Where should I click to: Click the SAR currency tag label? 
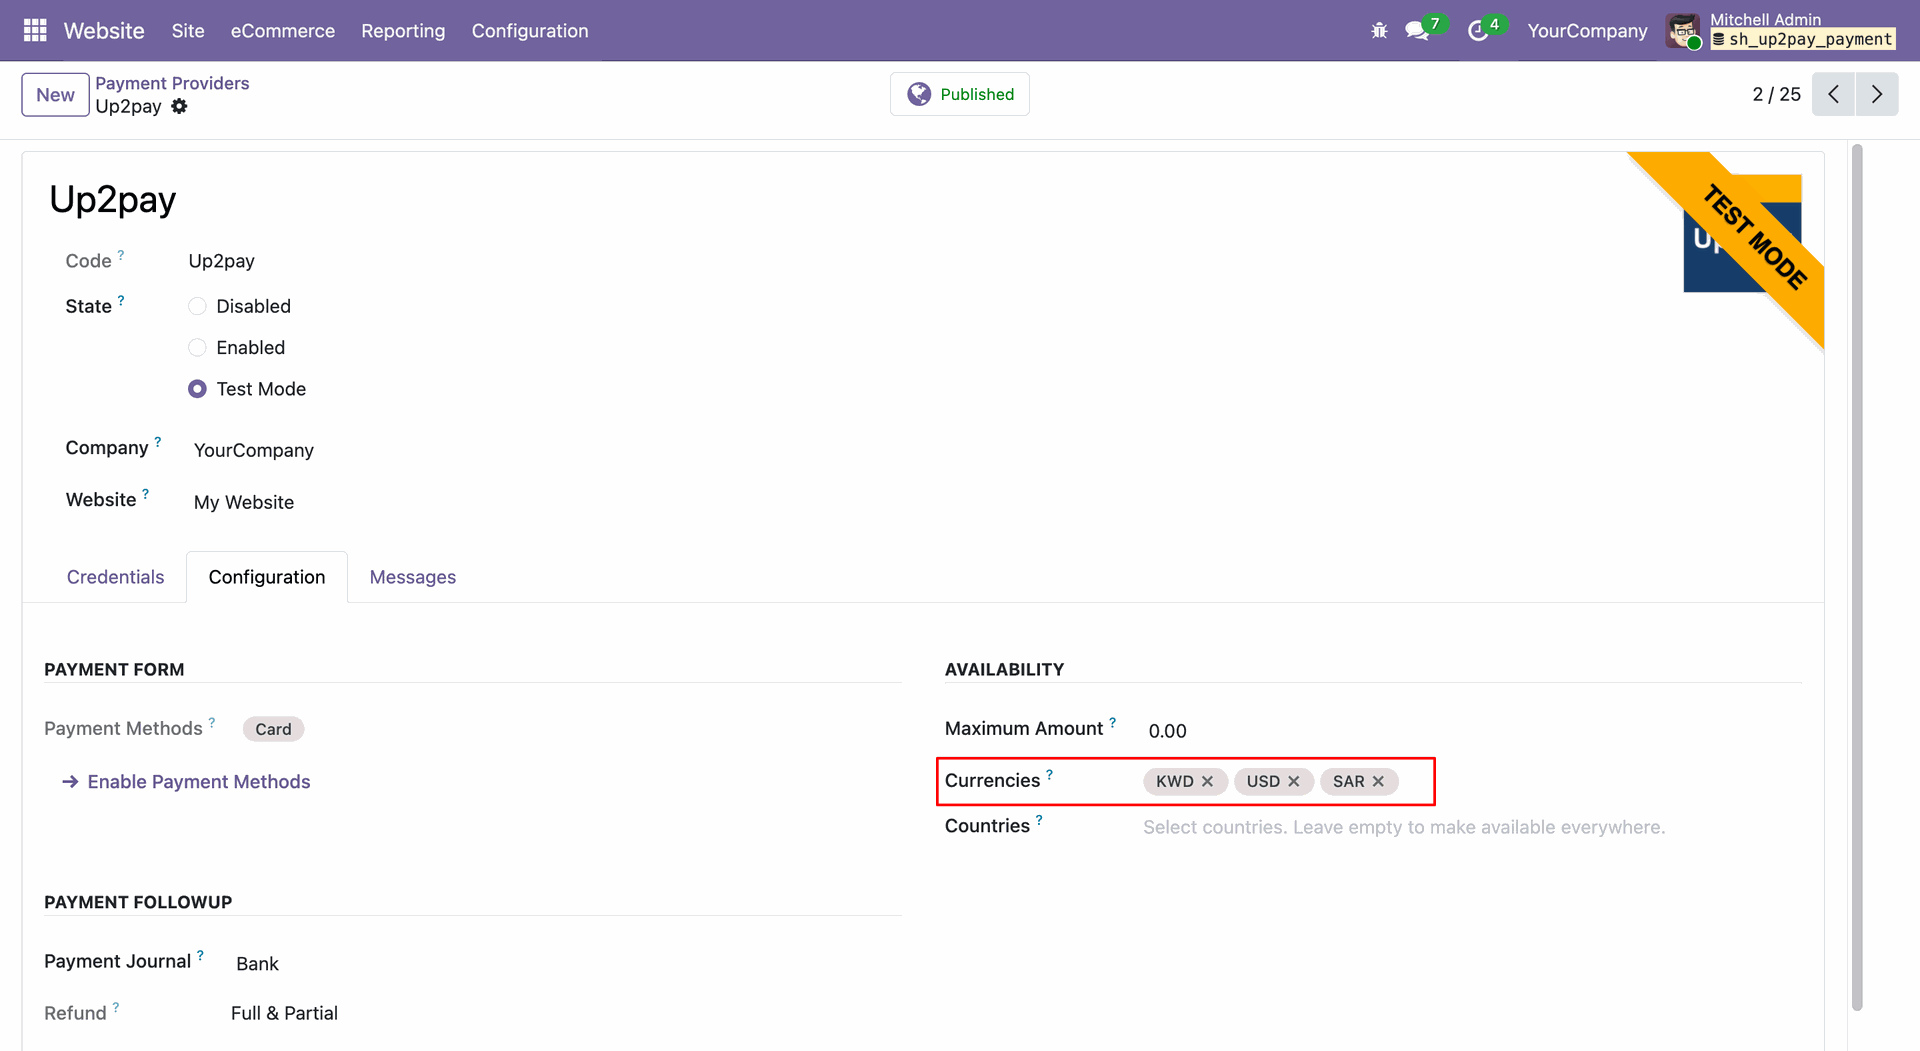1349,781
